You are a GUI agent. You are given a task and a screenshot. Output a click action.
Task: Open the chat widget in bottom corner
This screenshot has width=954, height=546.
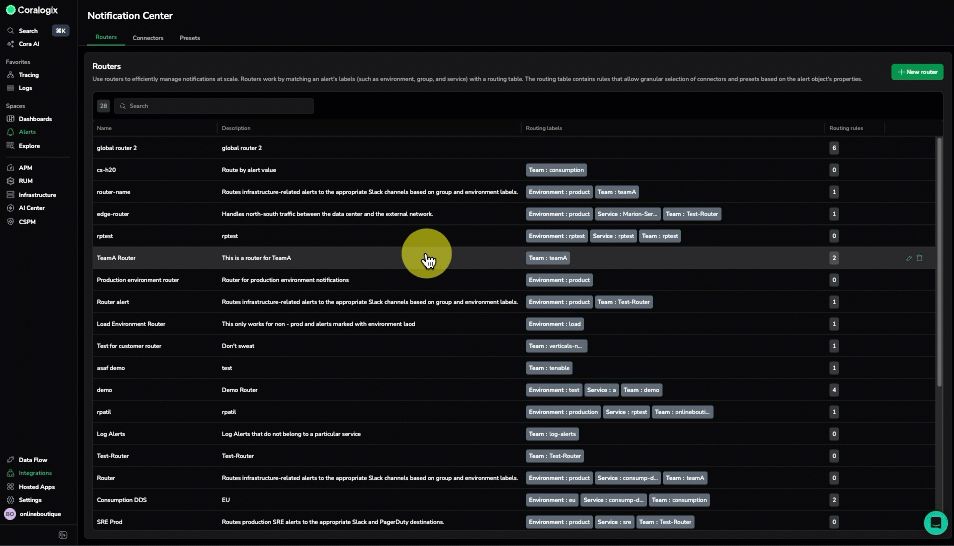click(x=935, y=522)
